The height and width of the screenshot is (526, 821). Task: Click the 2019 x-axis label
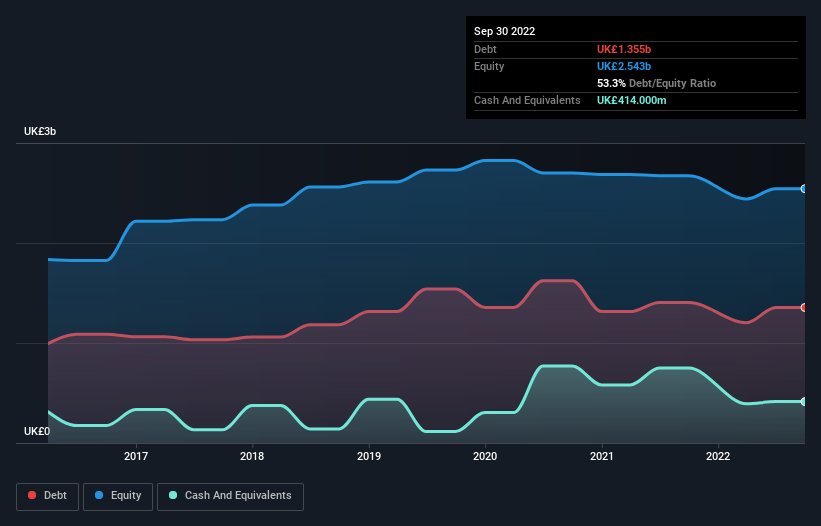click(x=369, y=456)
